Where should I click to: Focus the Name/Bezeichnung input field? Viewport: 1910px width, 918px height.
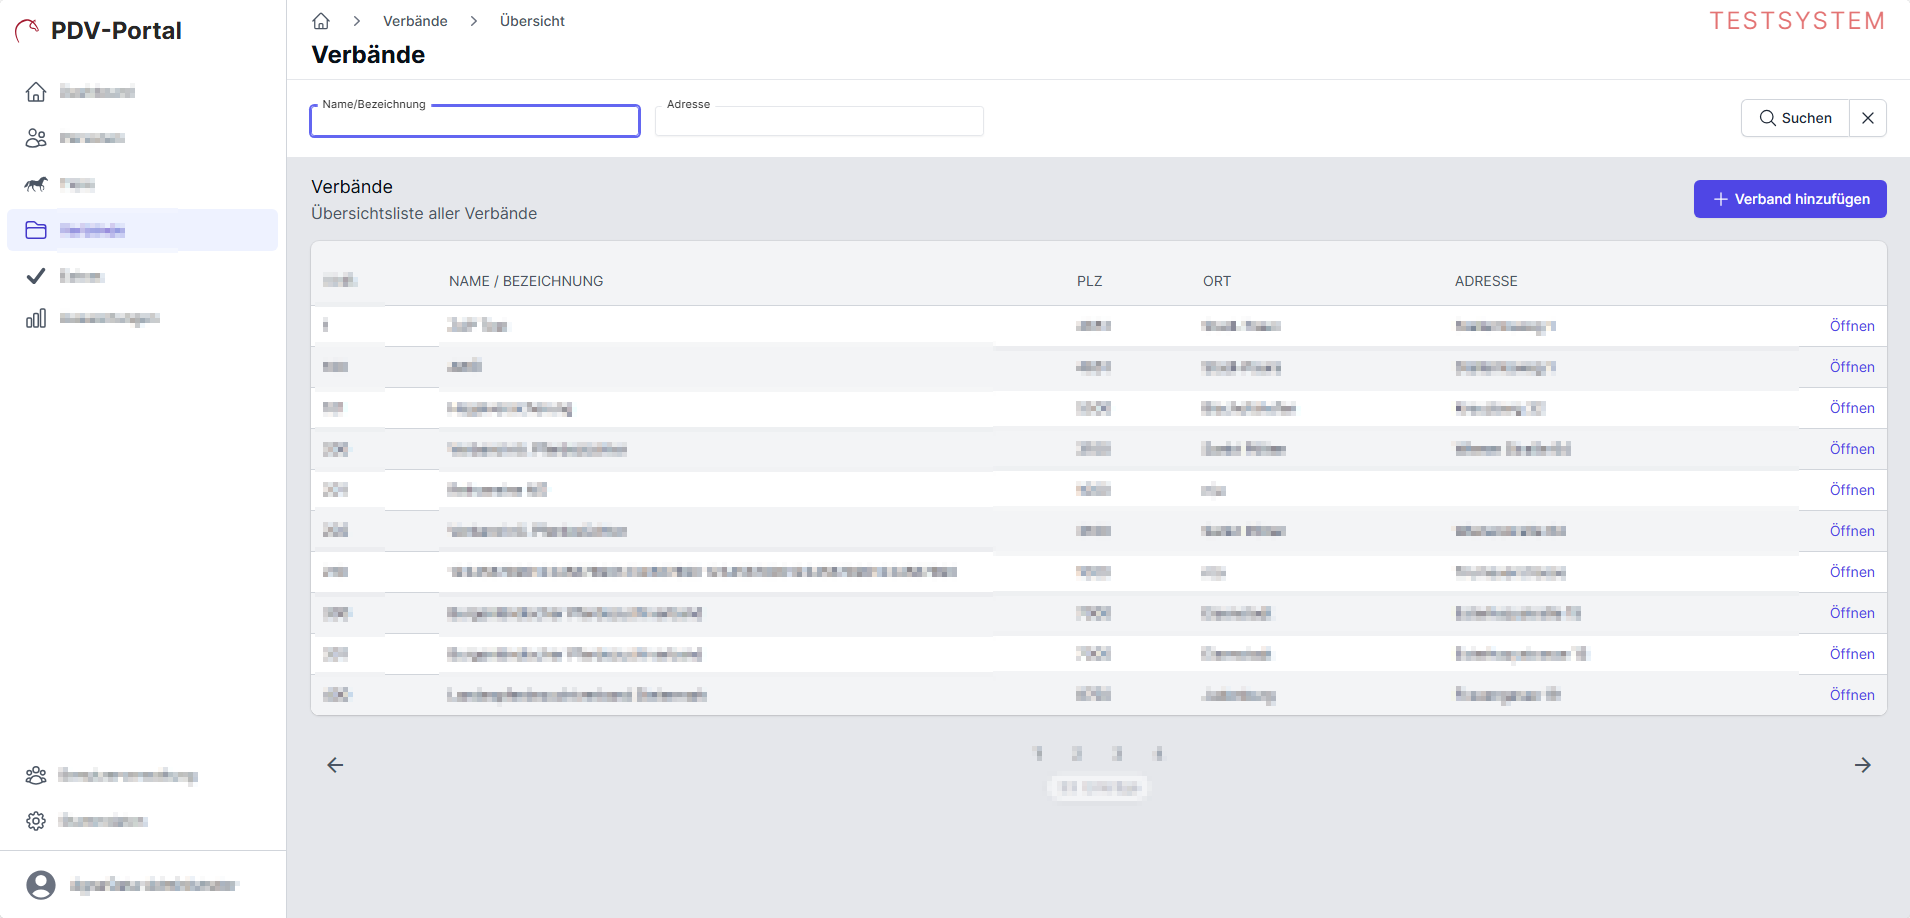click(475, 122)
